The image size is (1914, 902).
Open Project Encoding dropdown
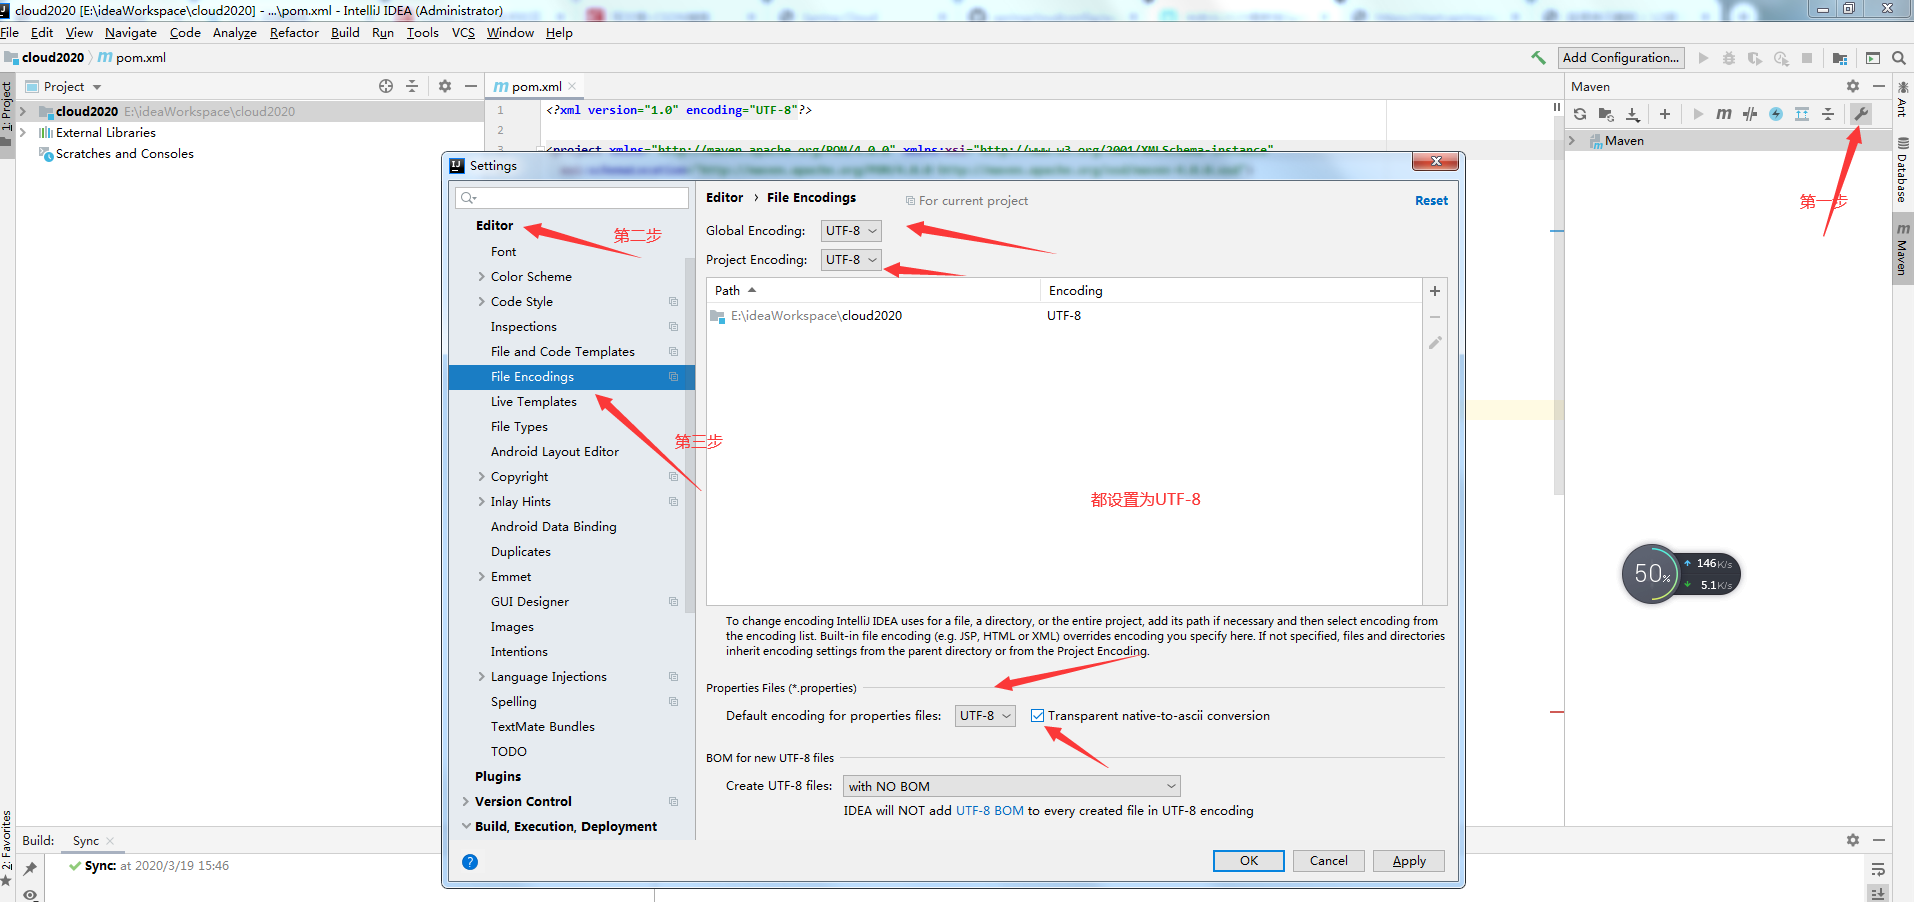[851, 260]
